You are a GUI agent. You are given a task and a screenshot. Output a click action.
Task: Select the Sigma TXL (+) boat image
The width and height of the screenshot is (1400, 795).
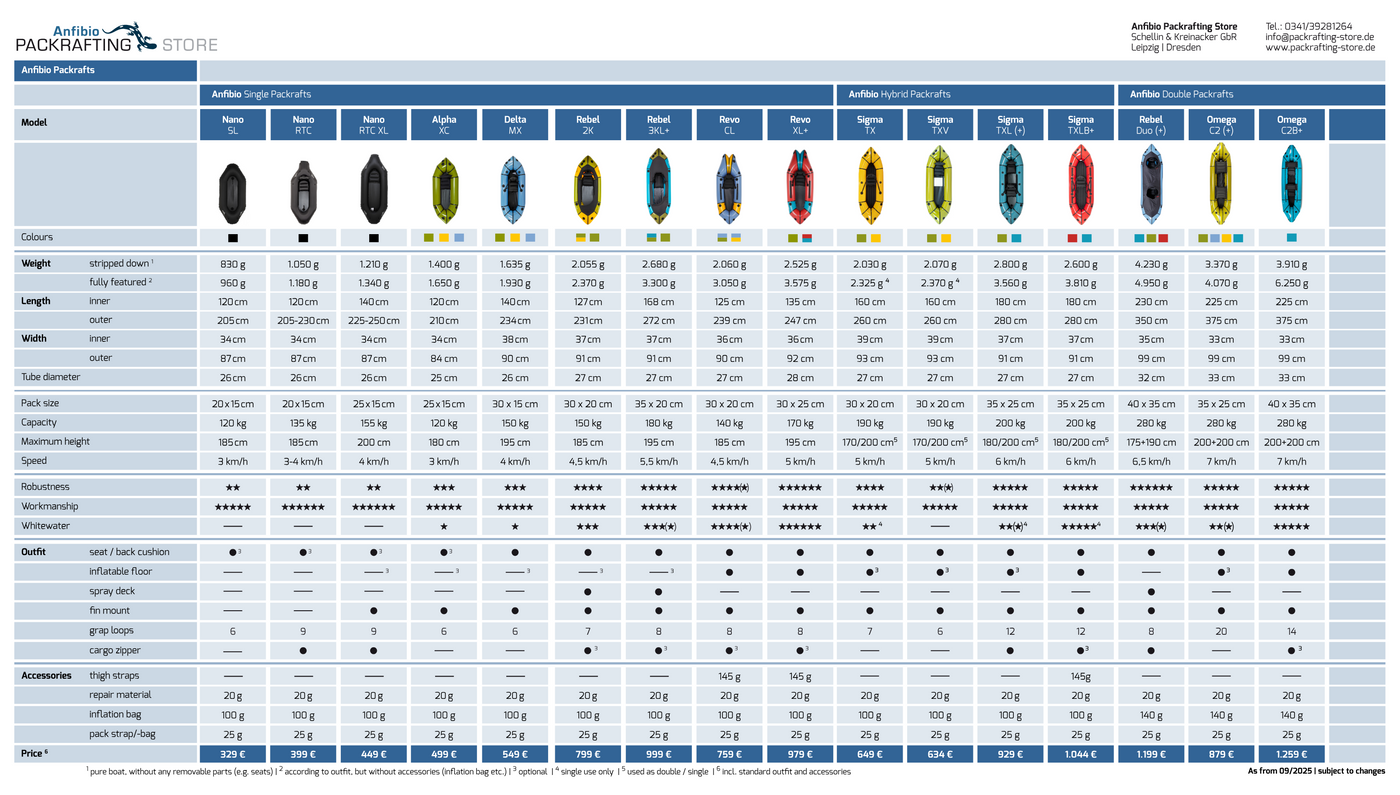pyautogui.click(x=1011, y=184)
